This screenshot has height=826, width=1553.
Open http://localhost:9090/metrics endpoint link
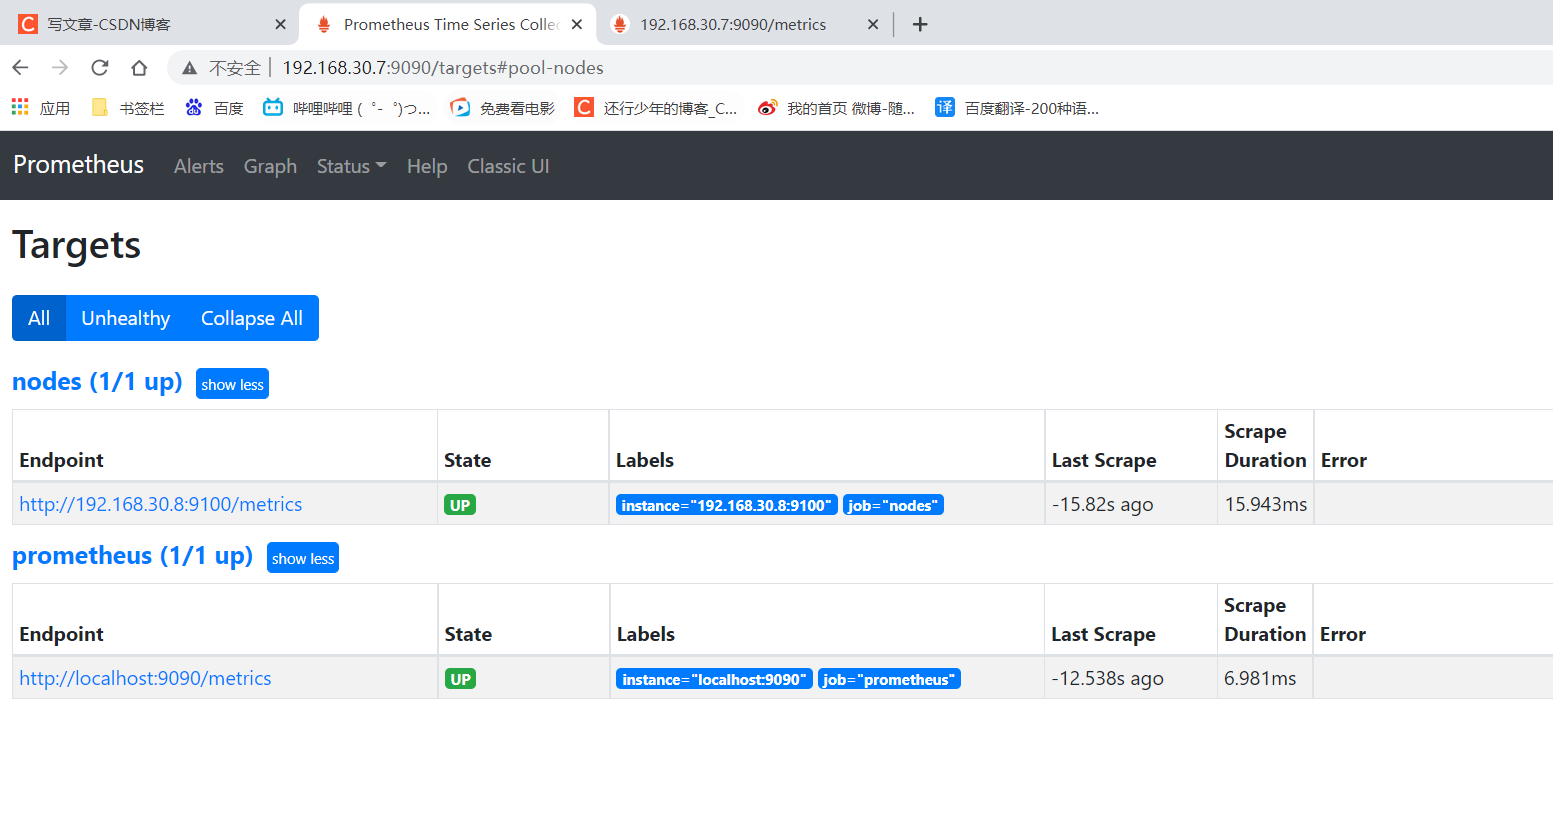tap(145, 678)
